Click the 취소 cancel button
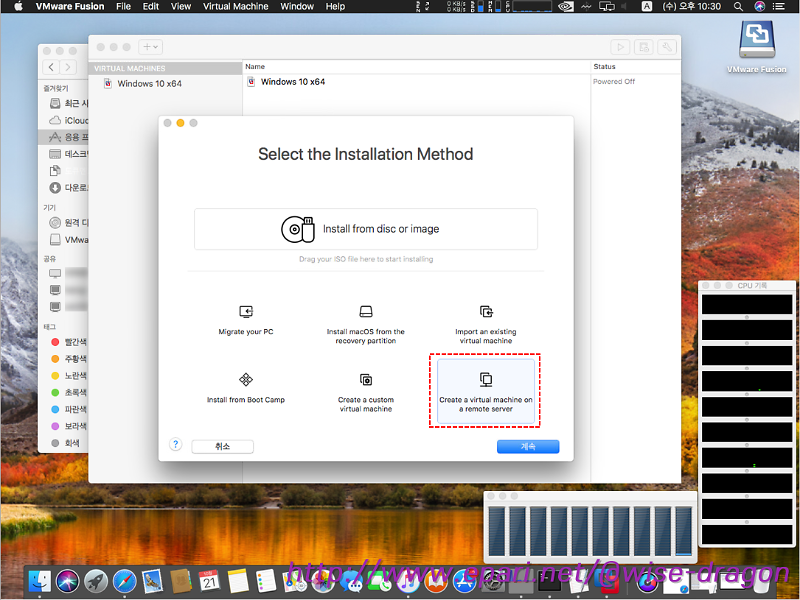 coord(222,446)
